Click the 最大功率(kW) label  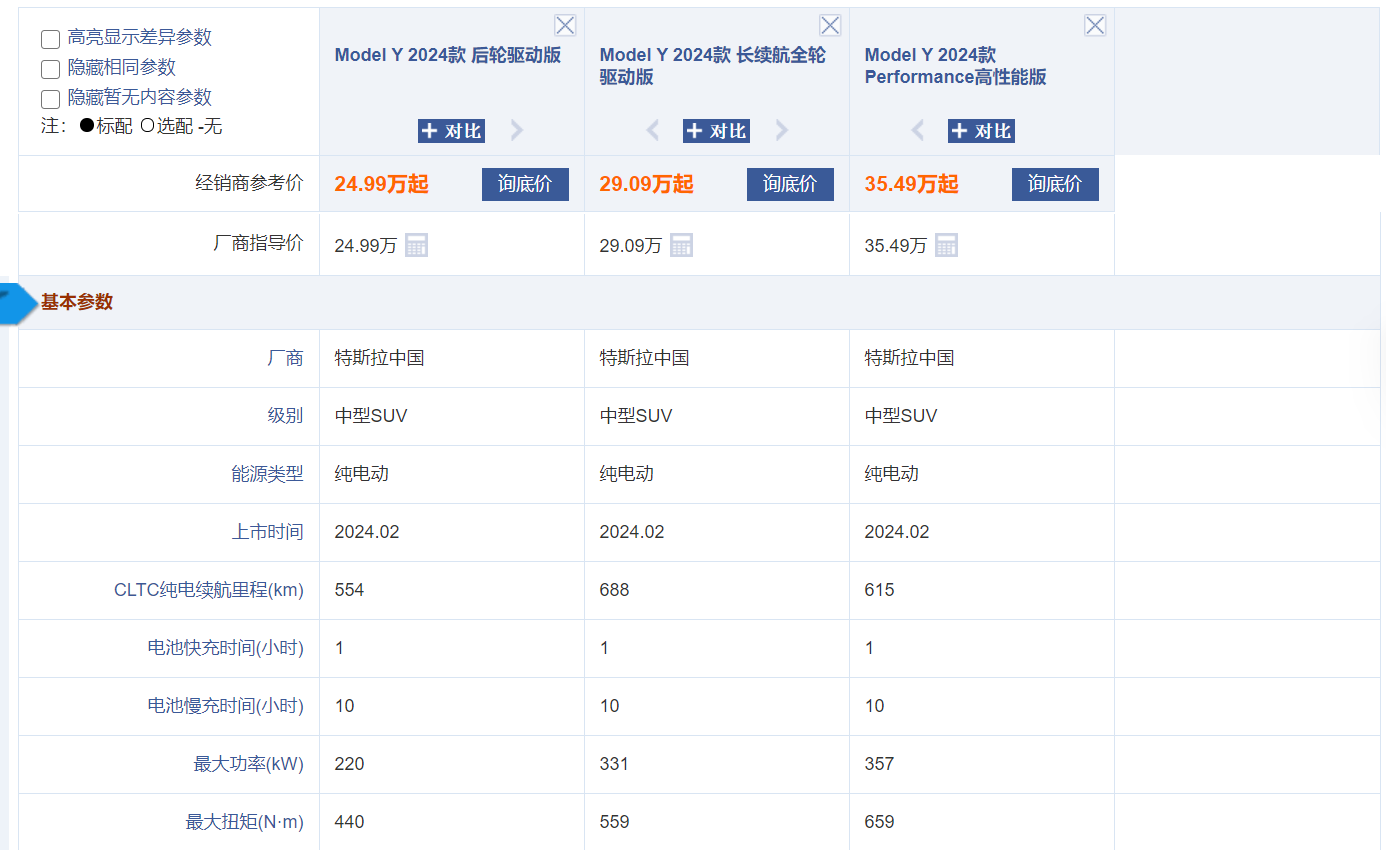(249, 764)
